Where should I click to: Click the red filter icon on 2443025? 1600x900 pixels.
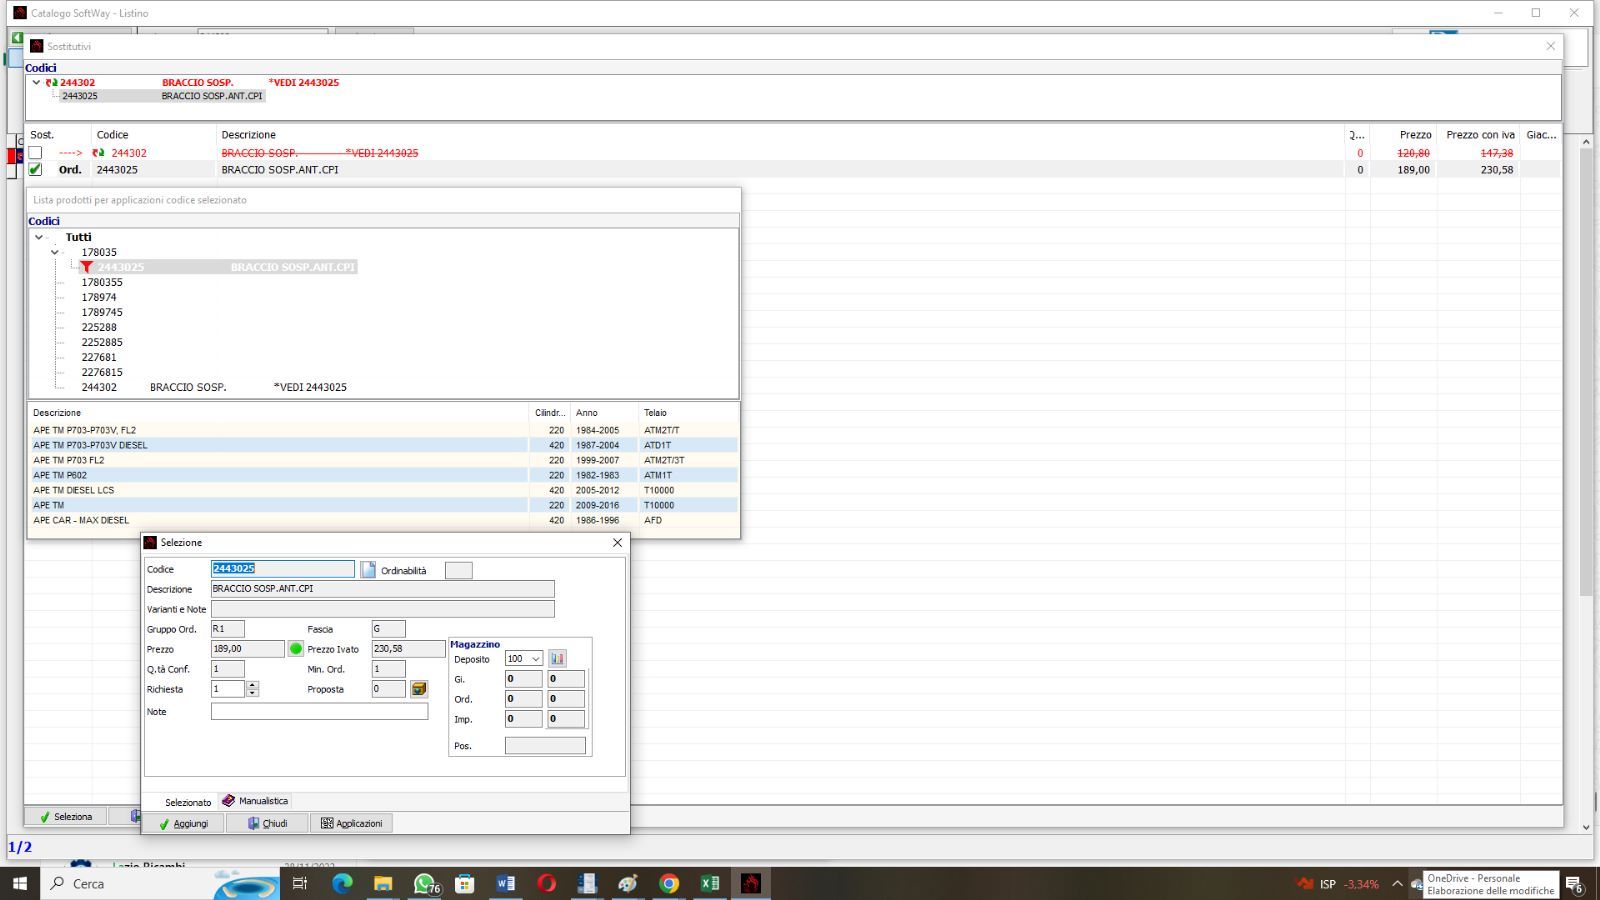point(87,267)
